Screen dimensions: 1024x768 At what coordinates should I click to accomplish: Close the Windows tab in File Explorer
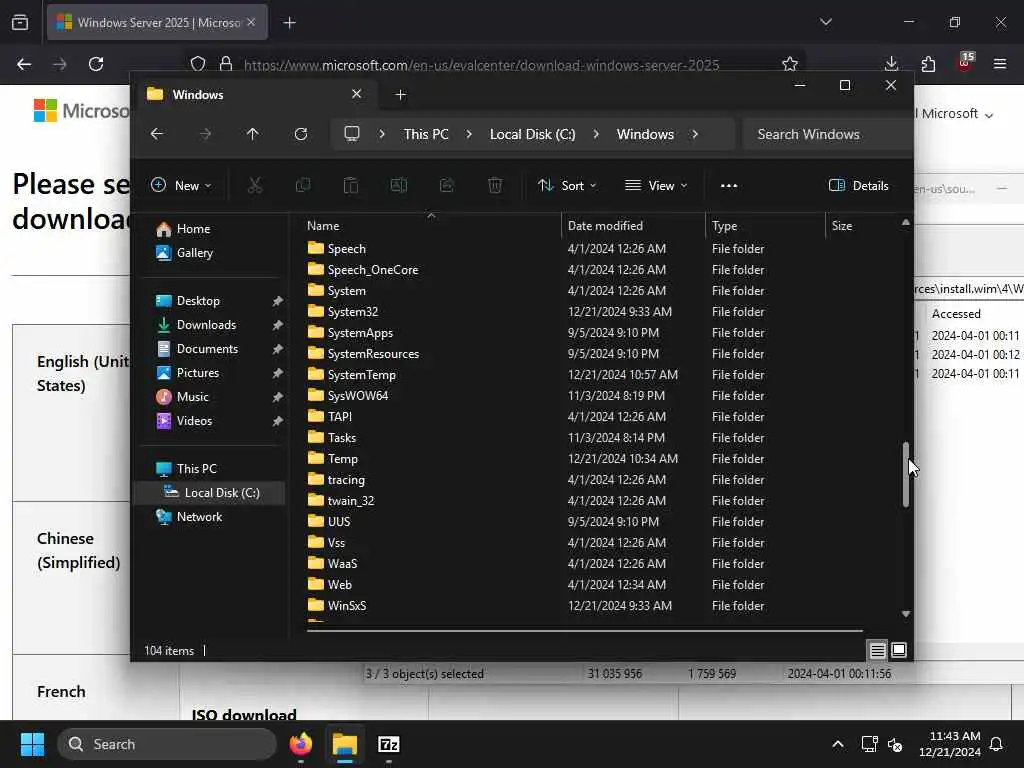click(357, 94)
